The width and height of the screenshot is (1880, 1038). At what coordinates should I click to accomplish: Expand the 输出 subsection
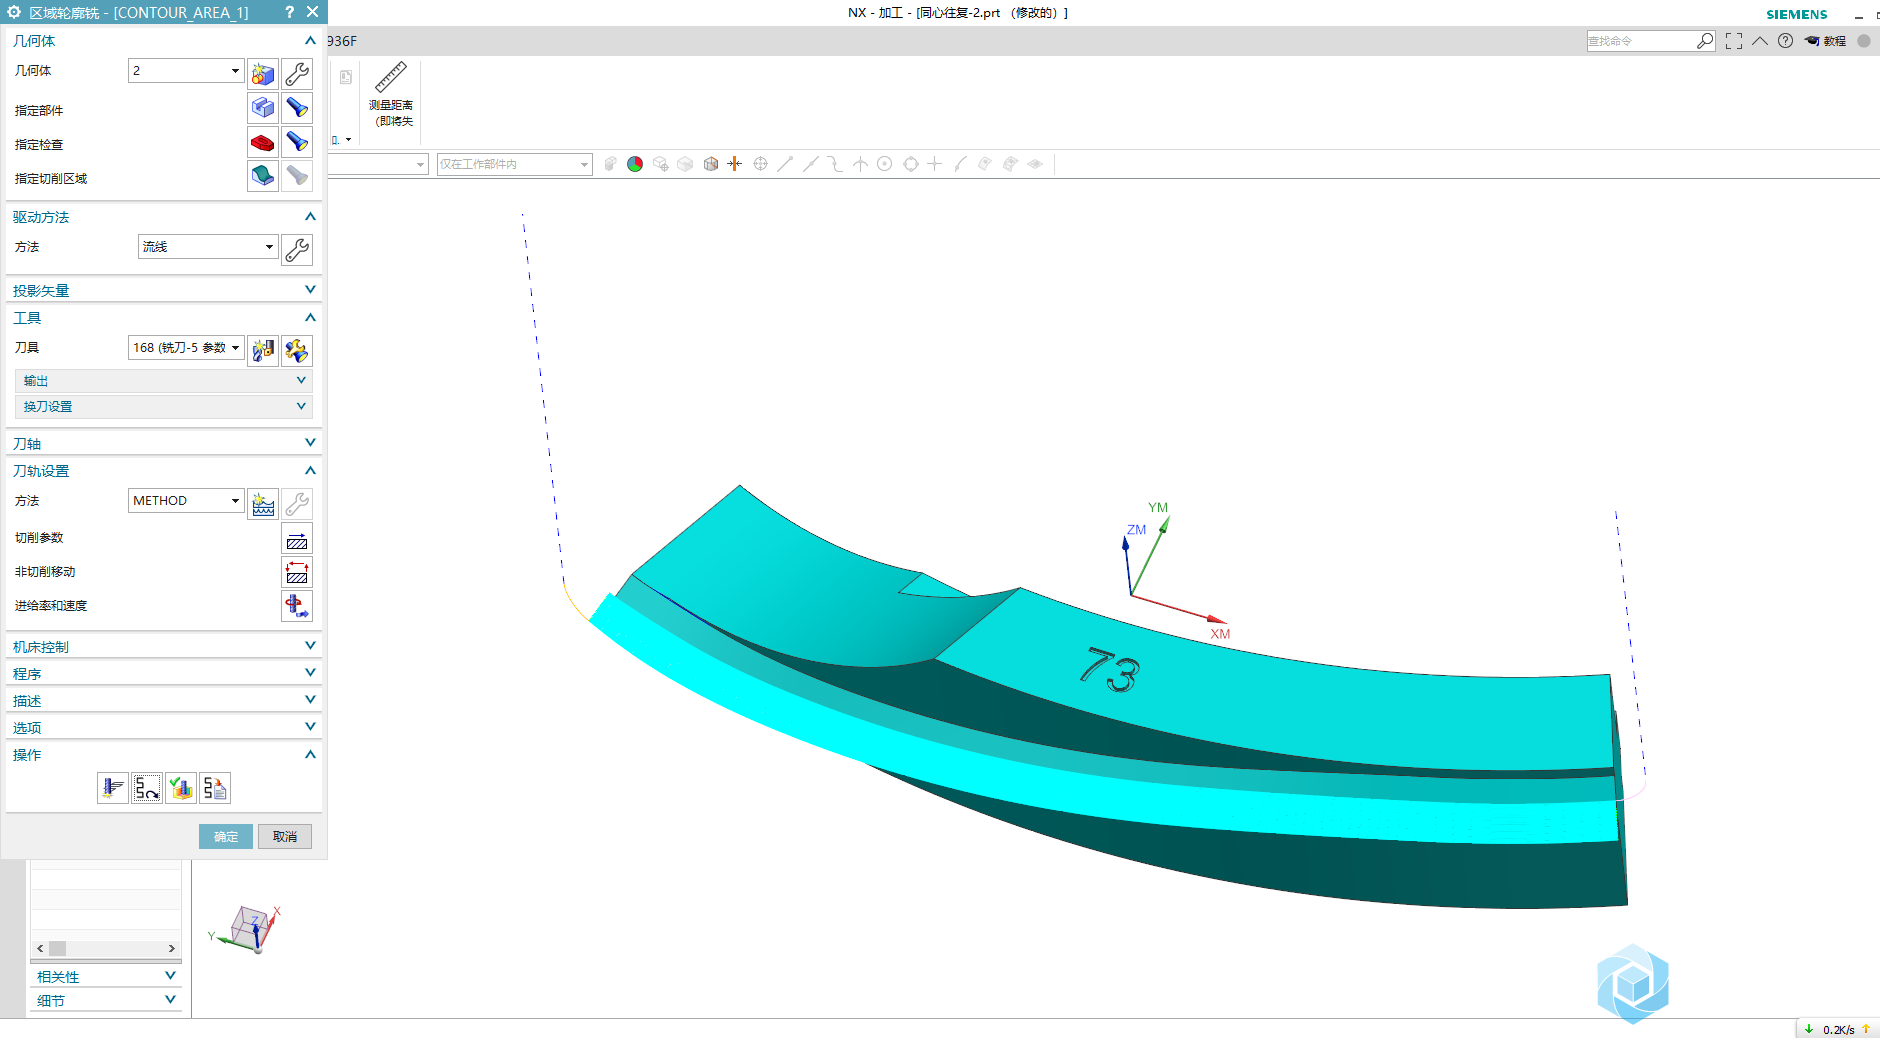[x=163, y=381]
